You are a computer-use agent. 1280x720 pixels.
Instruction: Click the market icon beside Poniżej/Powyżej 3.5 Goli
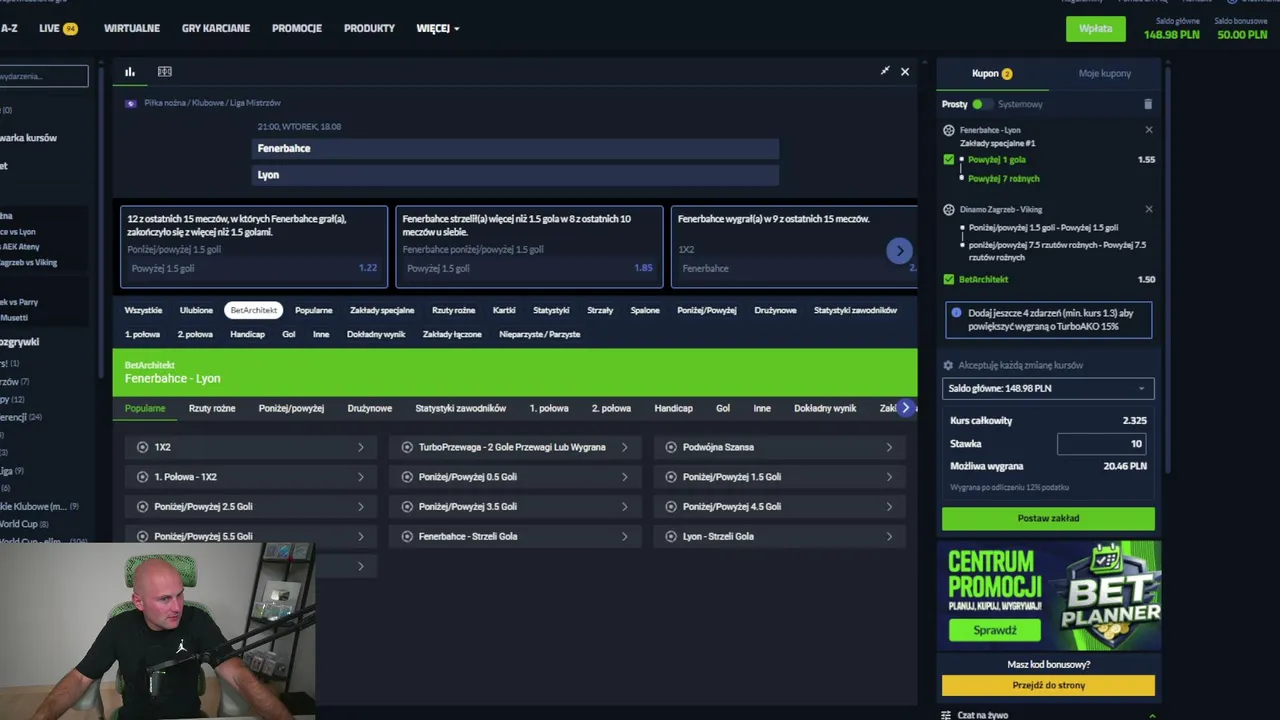(x=407, y=507)
